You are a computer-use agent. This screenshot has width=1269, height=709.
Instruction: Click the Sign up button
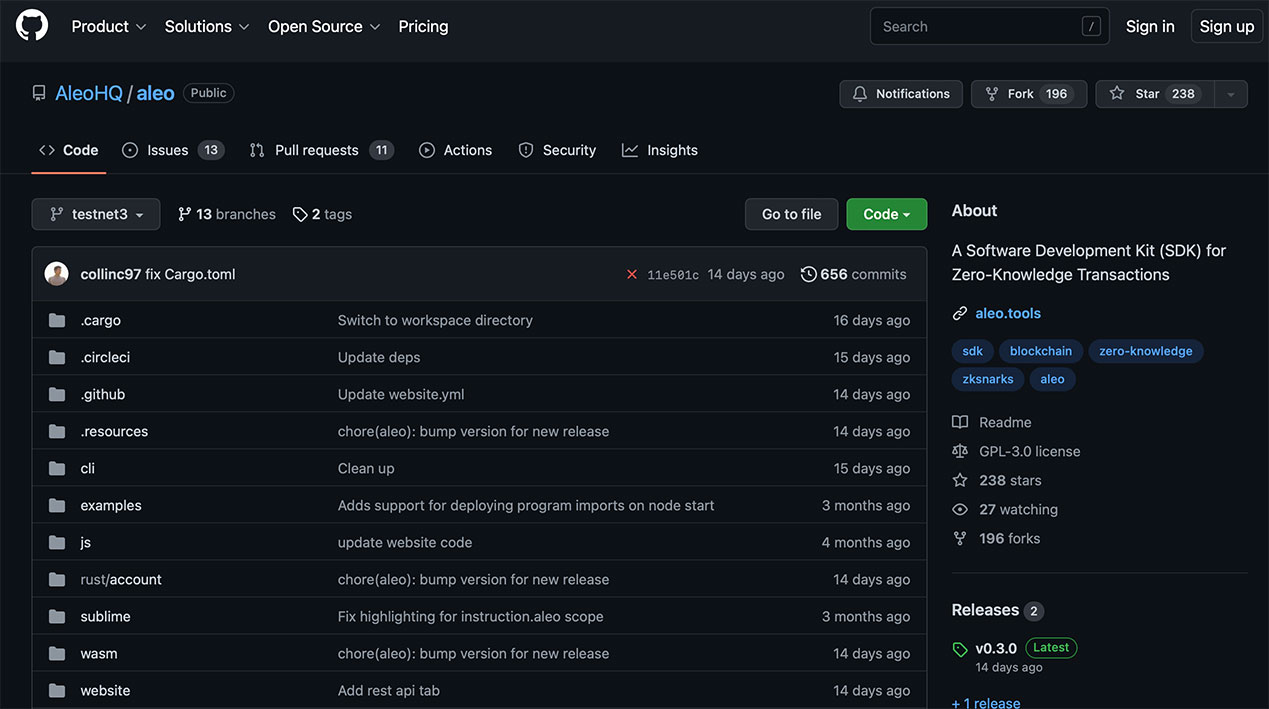1227,26
